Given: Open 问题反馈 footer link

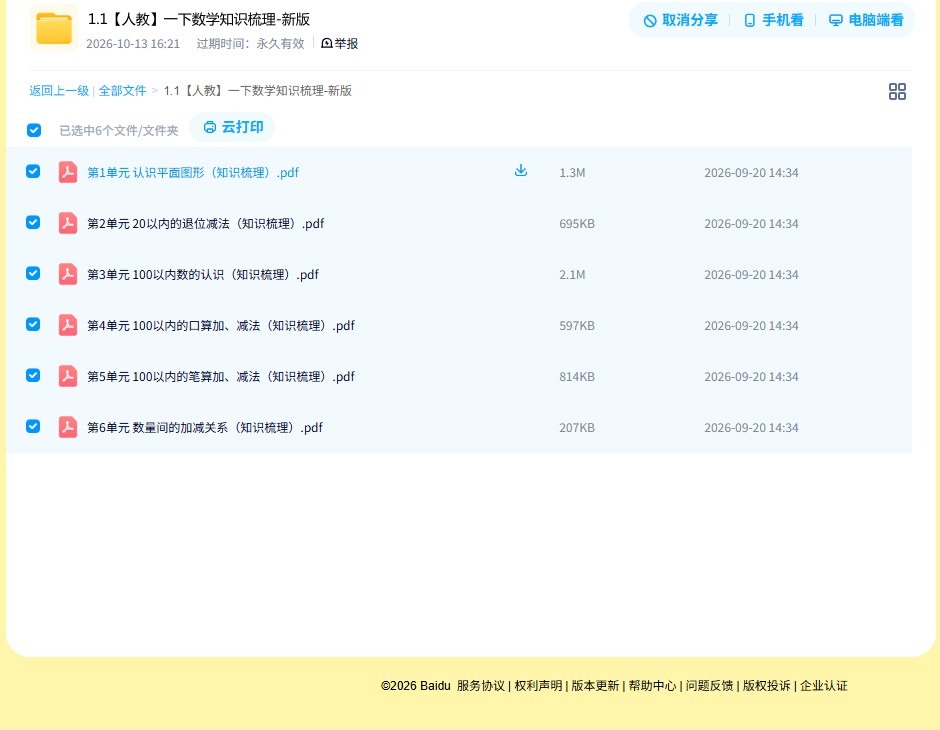Looking at the screenshot, I should point(710,686).
